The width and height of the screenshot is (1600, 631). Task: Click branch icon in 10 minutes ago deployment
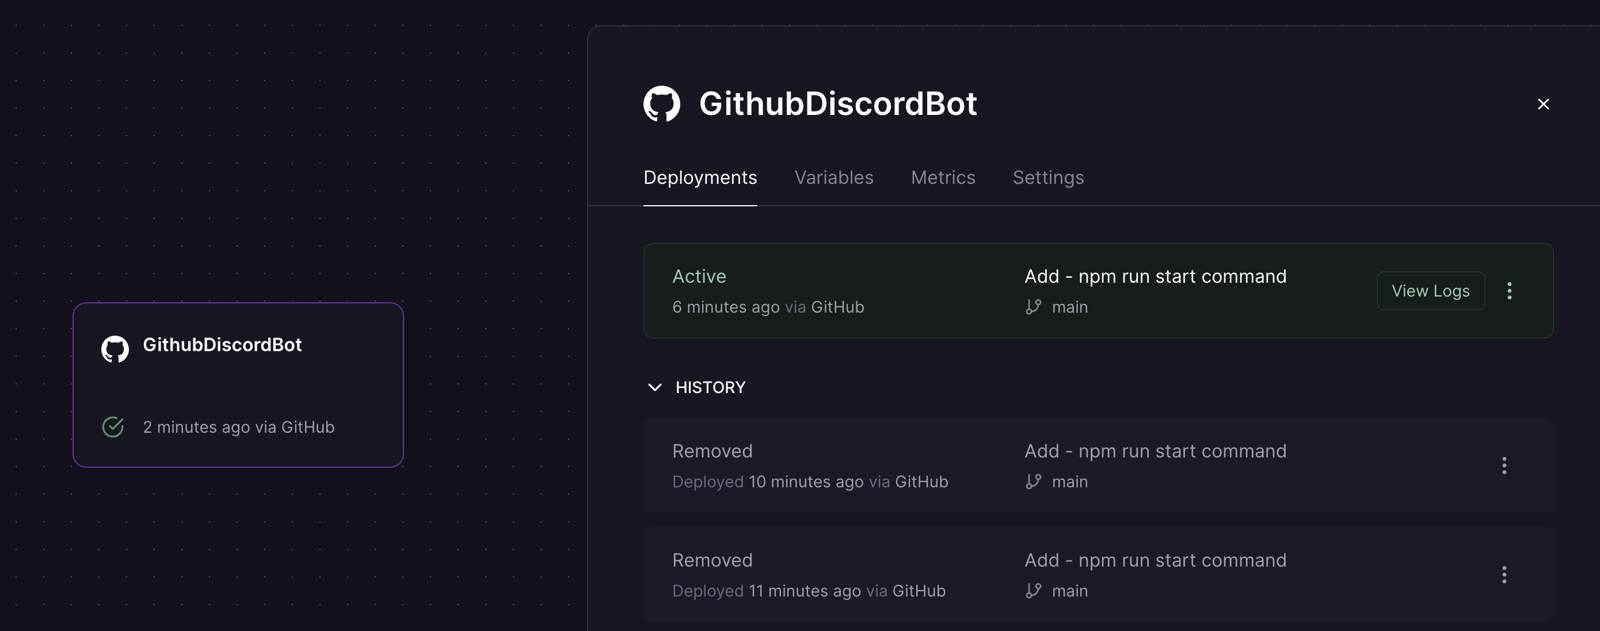pos(1033,482)
